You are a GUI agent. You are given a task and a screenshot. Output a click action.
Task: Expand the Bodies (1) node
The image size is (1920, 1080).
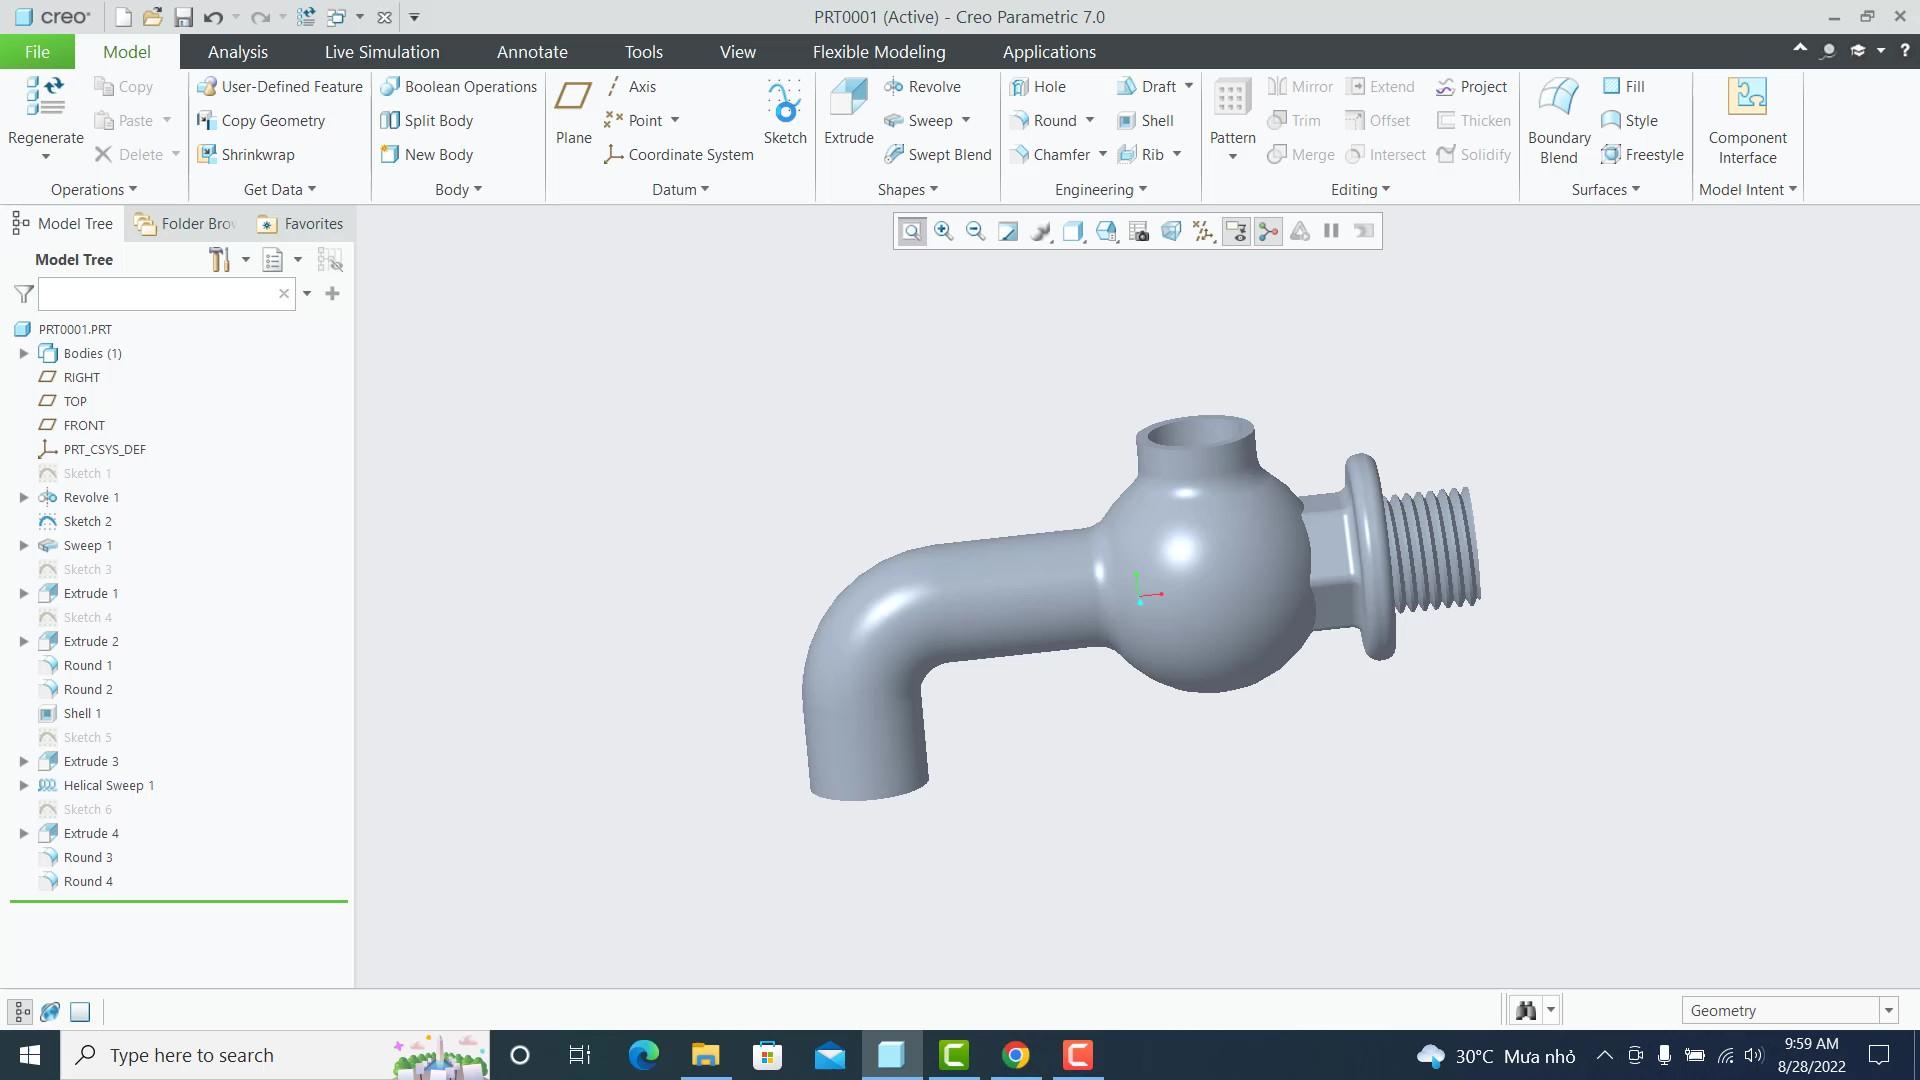click(x=24, y=354)
